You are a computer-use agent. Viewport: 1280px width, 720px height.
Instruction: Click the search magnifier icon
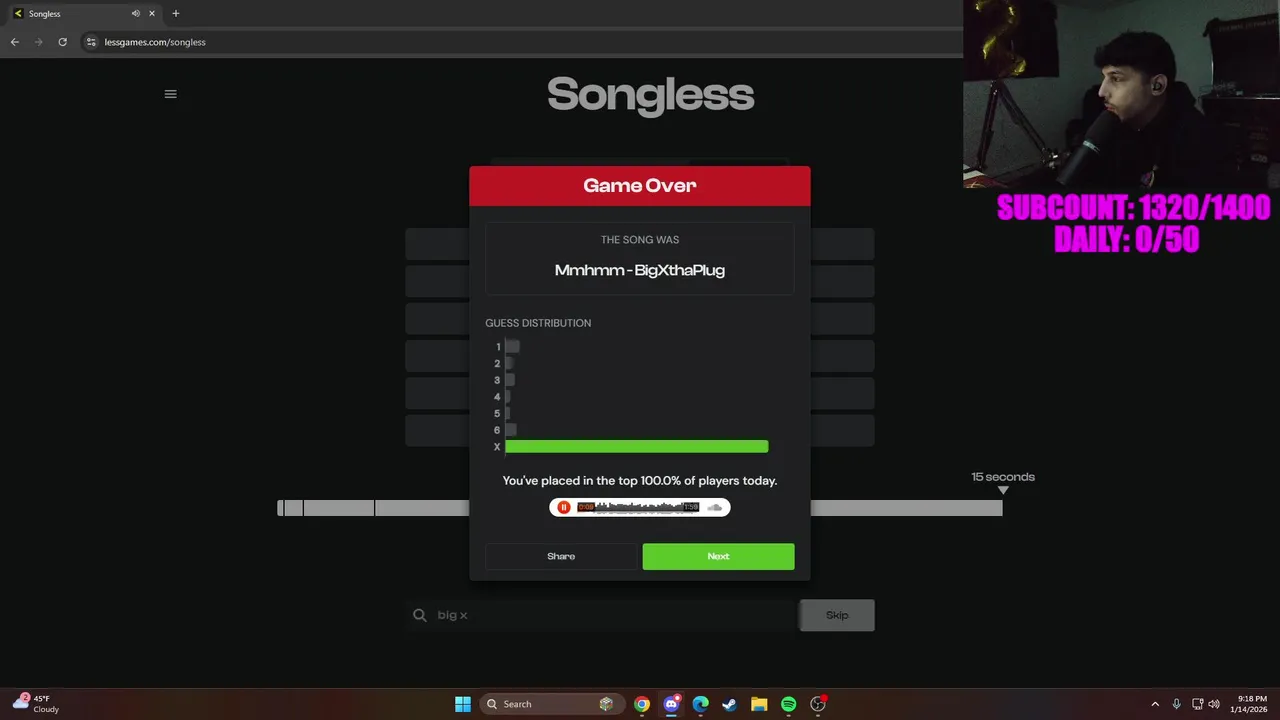click(x=420, y=615)
